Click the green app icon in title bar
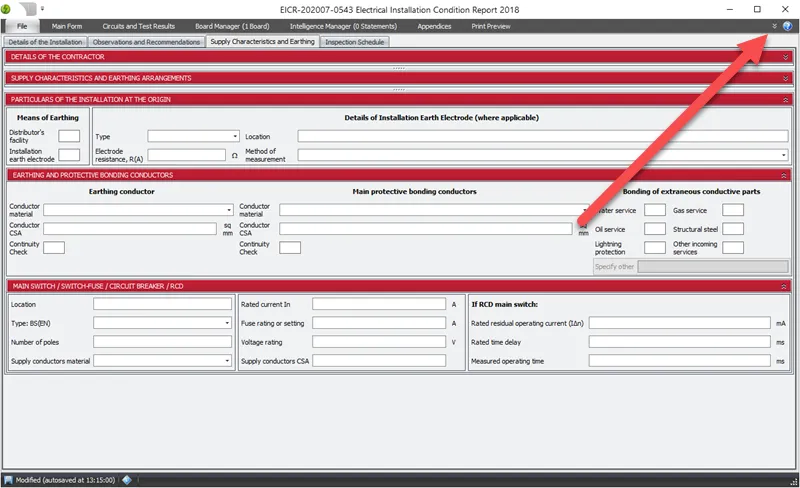This screenshot has width=800, height=488. pos(12,8)
